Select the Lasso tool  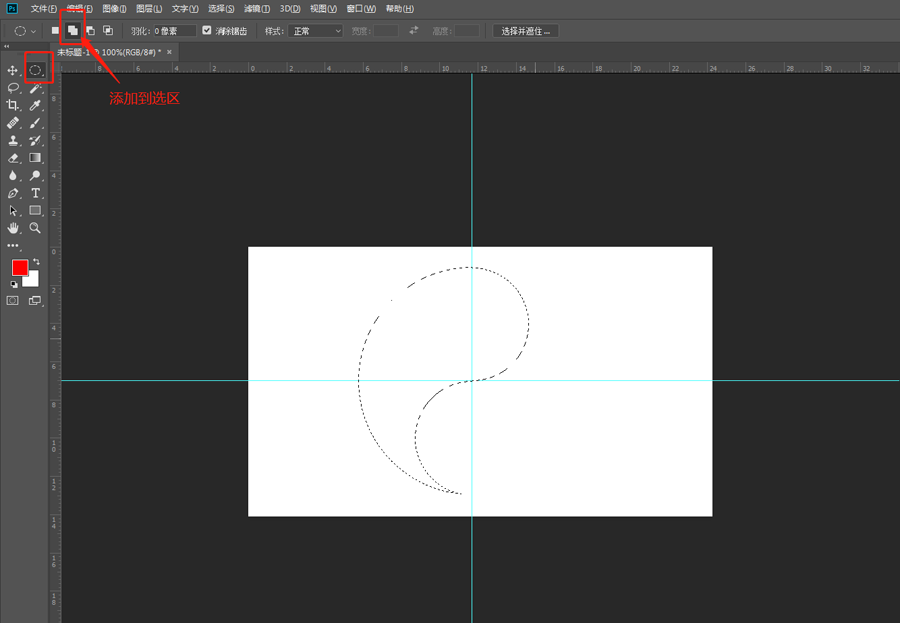(13, 88)
